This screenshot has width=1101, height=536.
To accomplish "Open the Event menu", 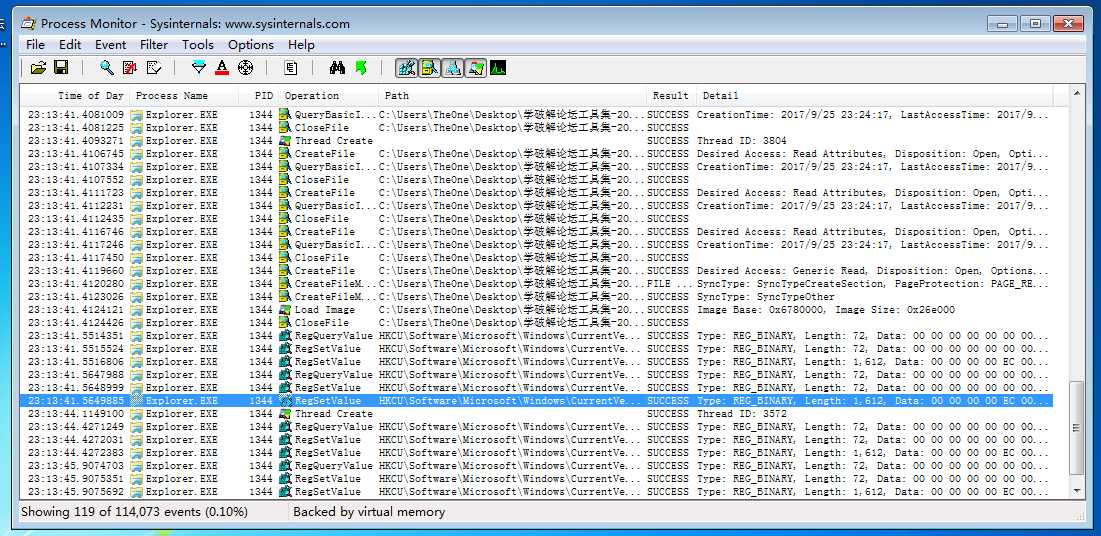I will (x=111, y=45).
